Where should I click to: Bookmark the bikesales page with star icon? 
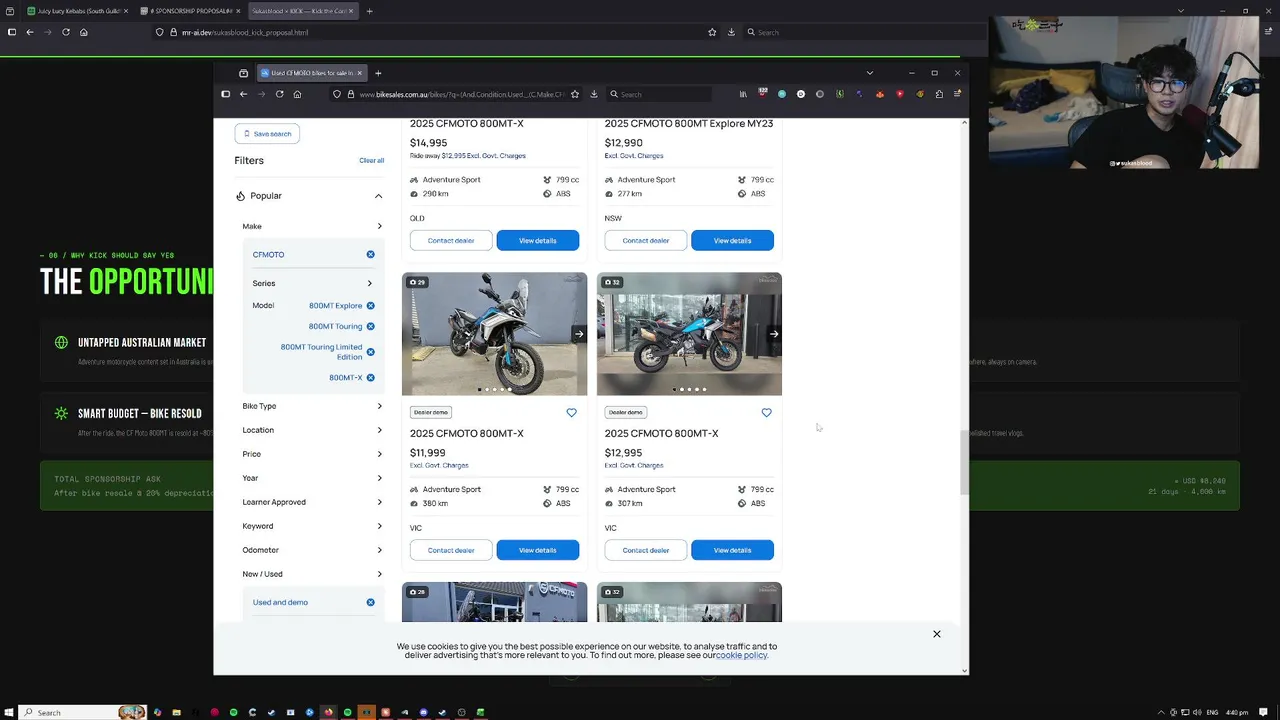click(575, 94)
